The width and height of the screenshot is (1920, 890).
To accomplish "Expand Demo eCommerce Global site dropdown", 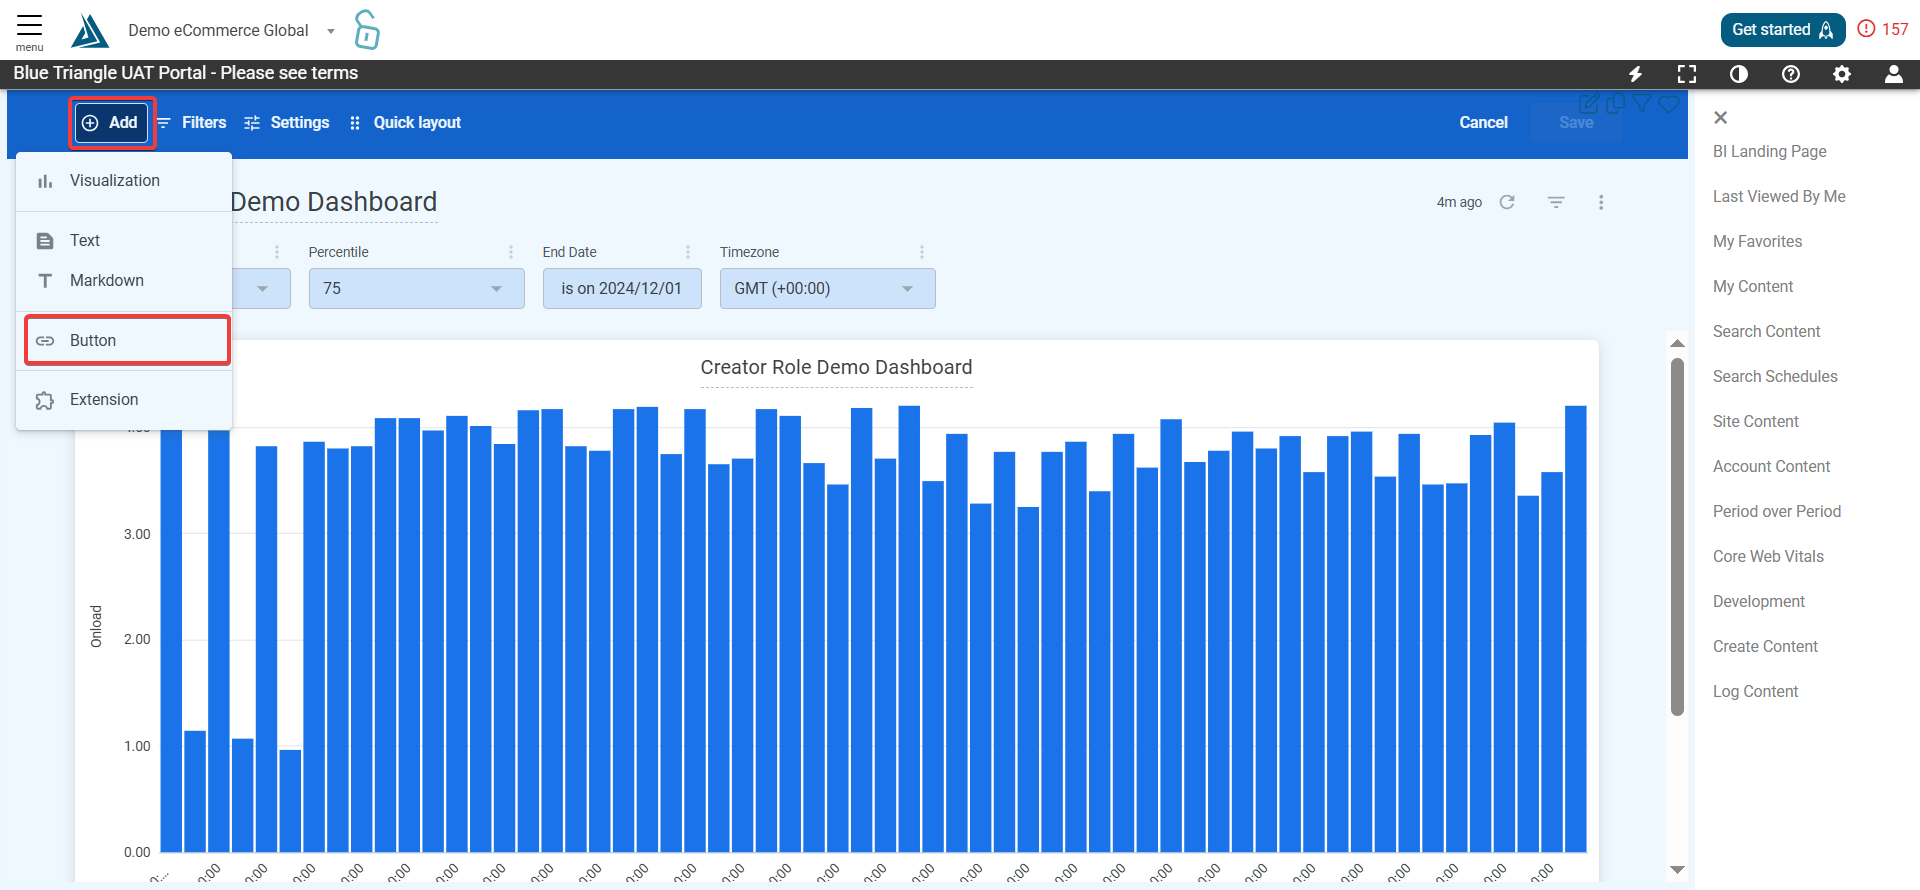I will (x=232, y=31).
